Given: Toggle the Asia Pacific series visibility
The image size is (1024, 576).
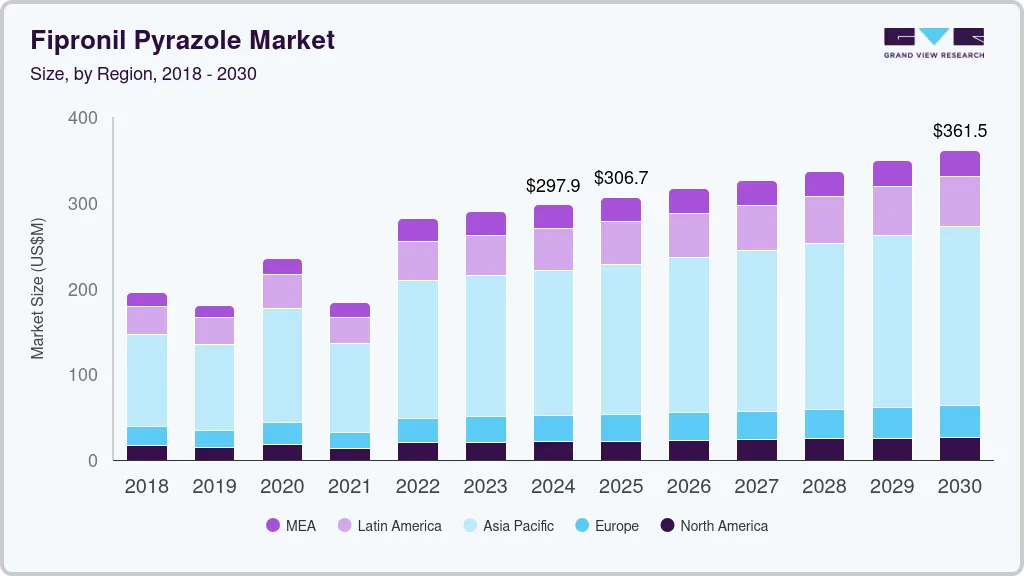Looking at the screenshot, I should pyautogui.click(x=470, y=526).
